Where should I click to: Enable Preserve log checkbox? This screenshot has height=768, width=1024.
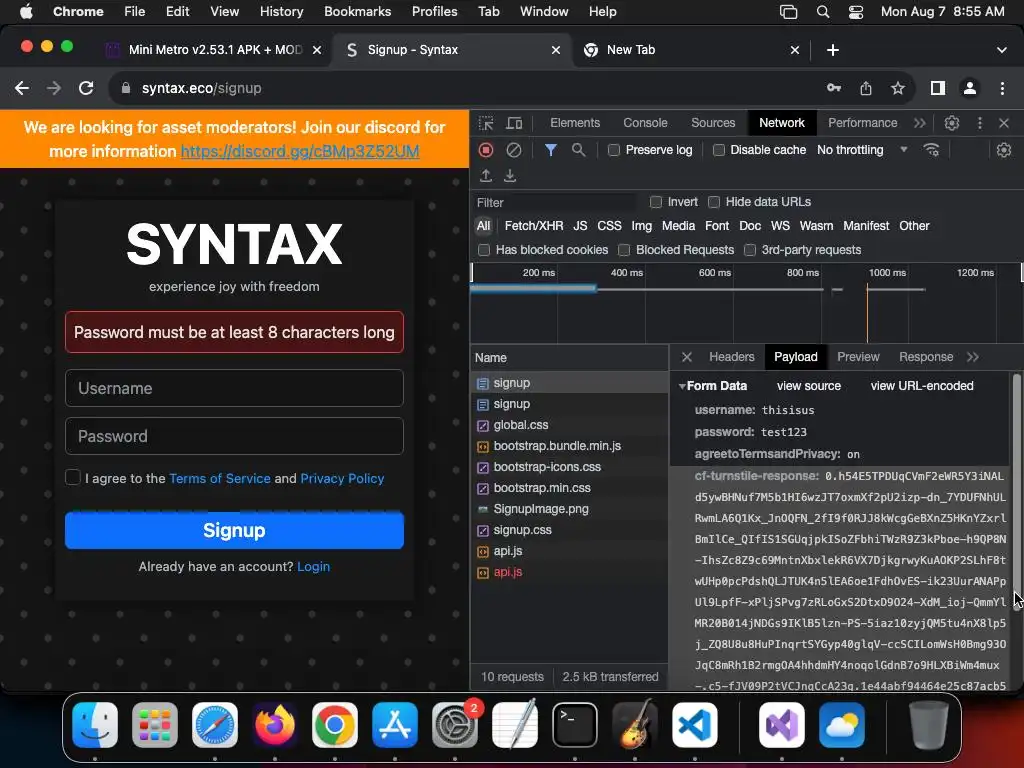pyautogui.click(x=614, y=150)
